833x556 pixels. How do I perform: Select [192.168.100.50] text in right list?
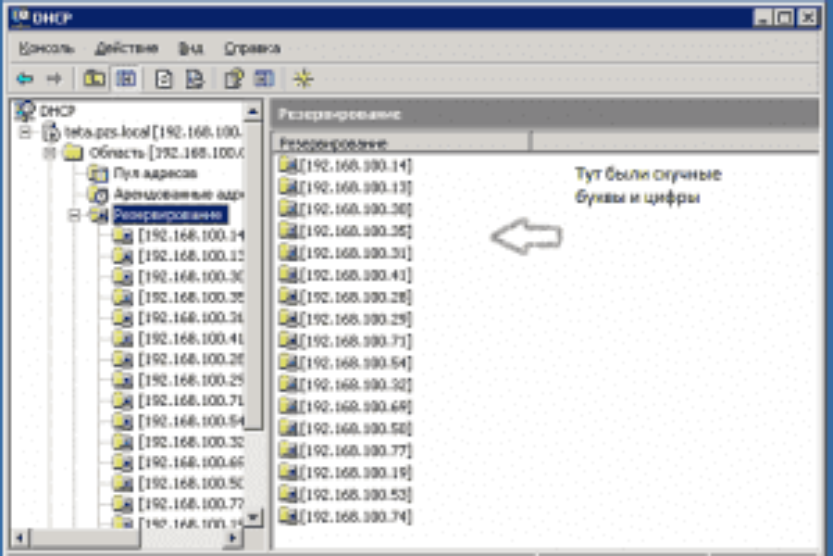coord(355,428)
